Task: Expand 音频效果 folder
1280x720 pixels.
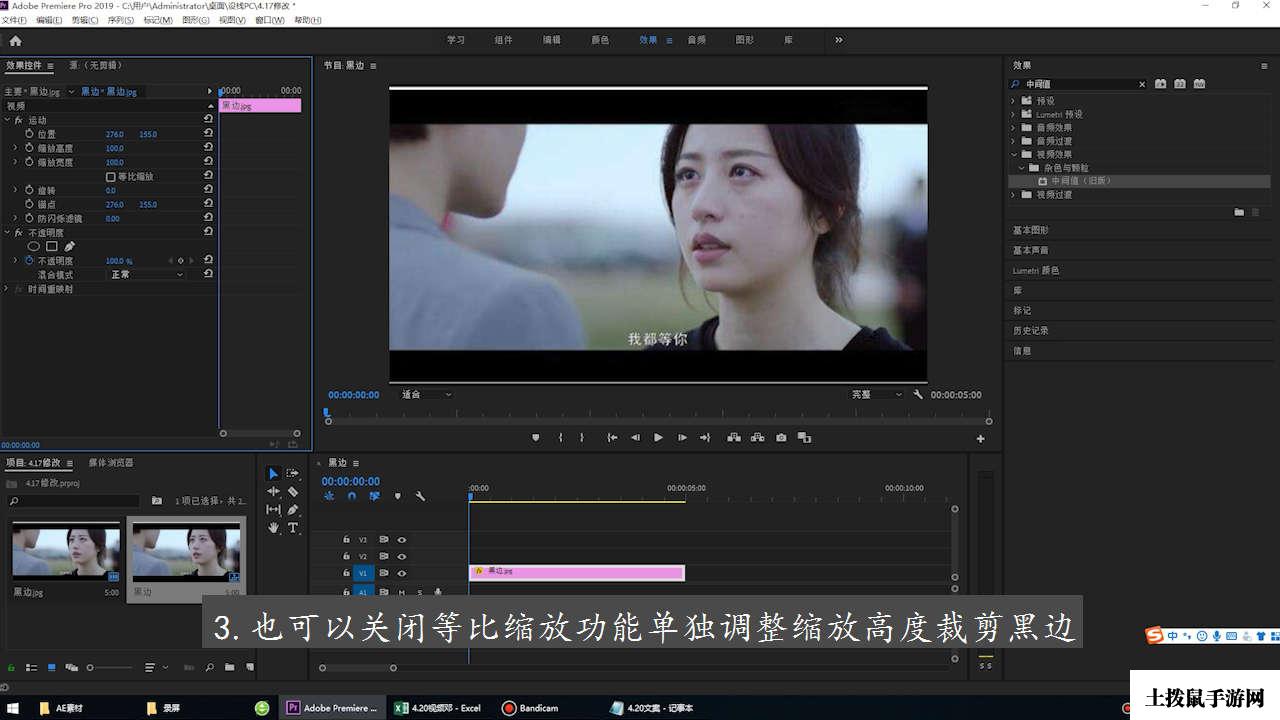Action: point(1013,127)
